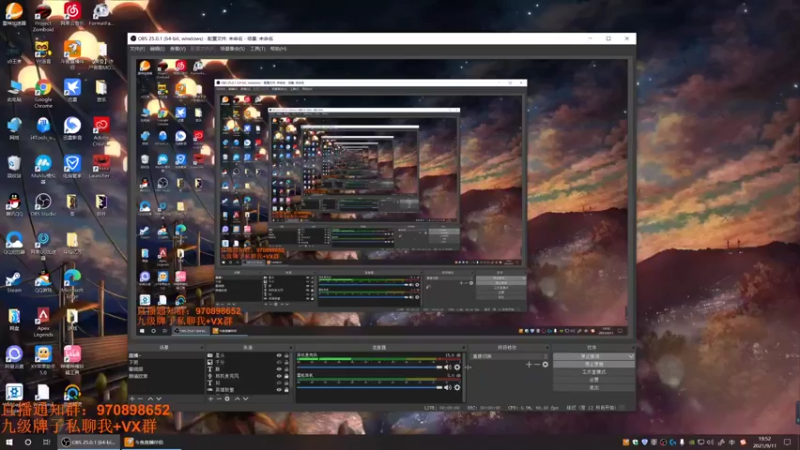Toggle visibility eye of the microphone source row
800x450 pixels.
(x=279, y=376)
